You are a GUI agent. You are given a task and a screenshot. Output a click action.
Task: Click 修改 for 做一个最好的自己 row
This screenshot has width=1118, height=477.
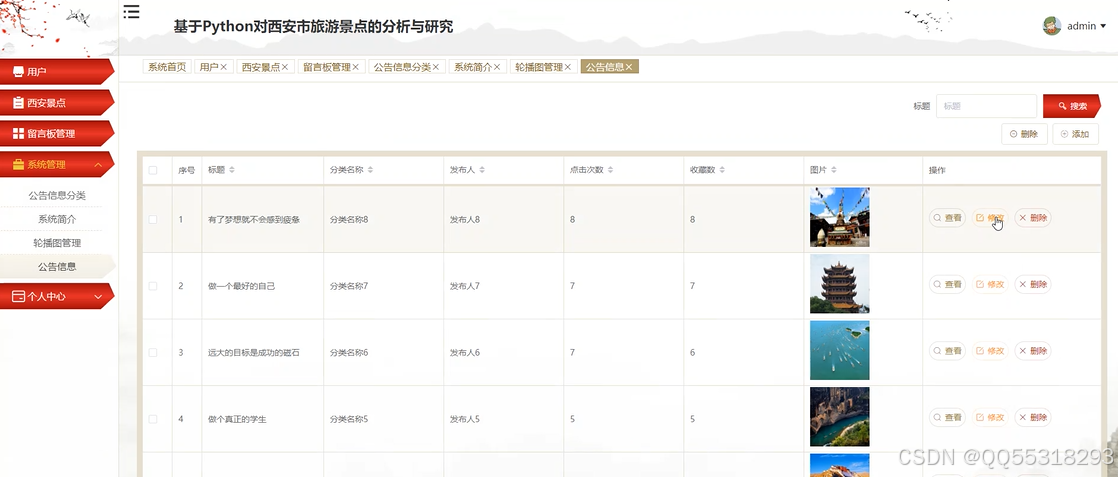click(x=990, y=284)
